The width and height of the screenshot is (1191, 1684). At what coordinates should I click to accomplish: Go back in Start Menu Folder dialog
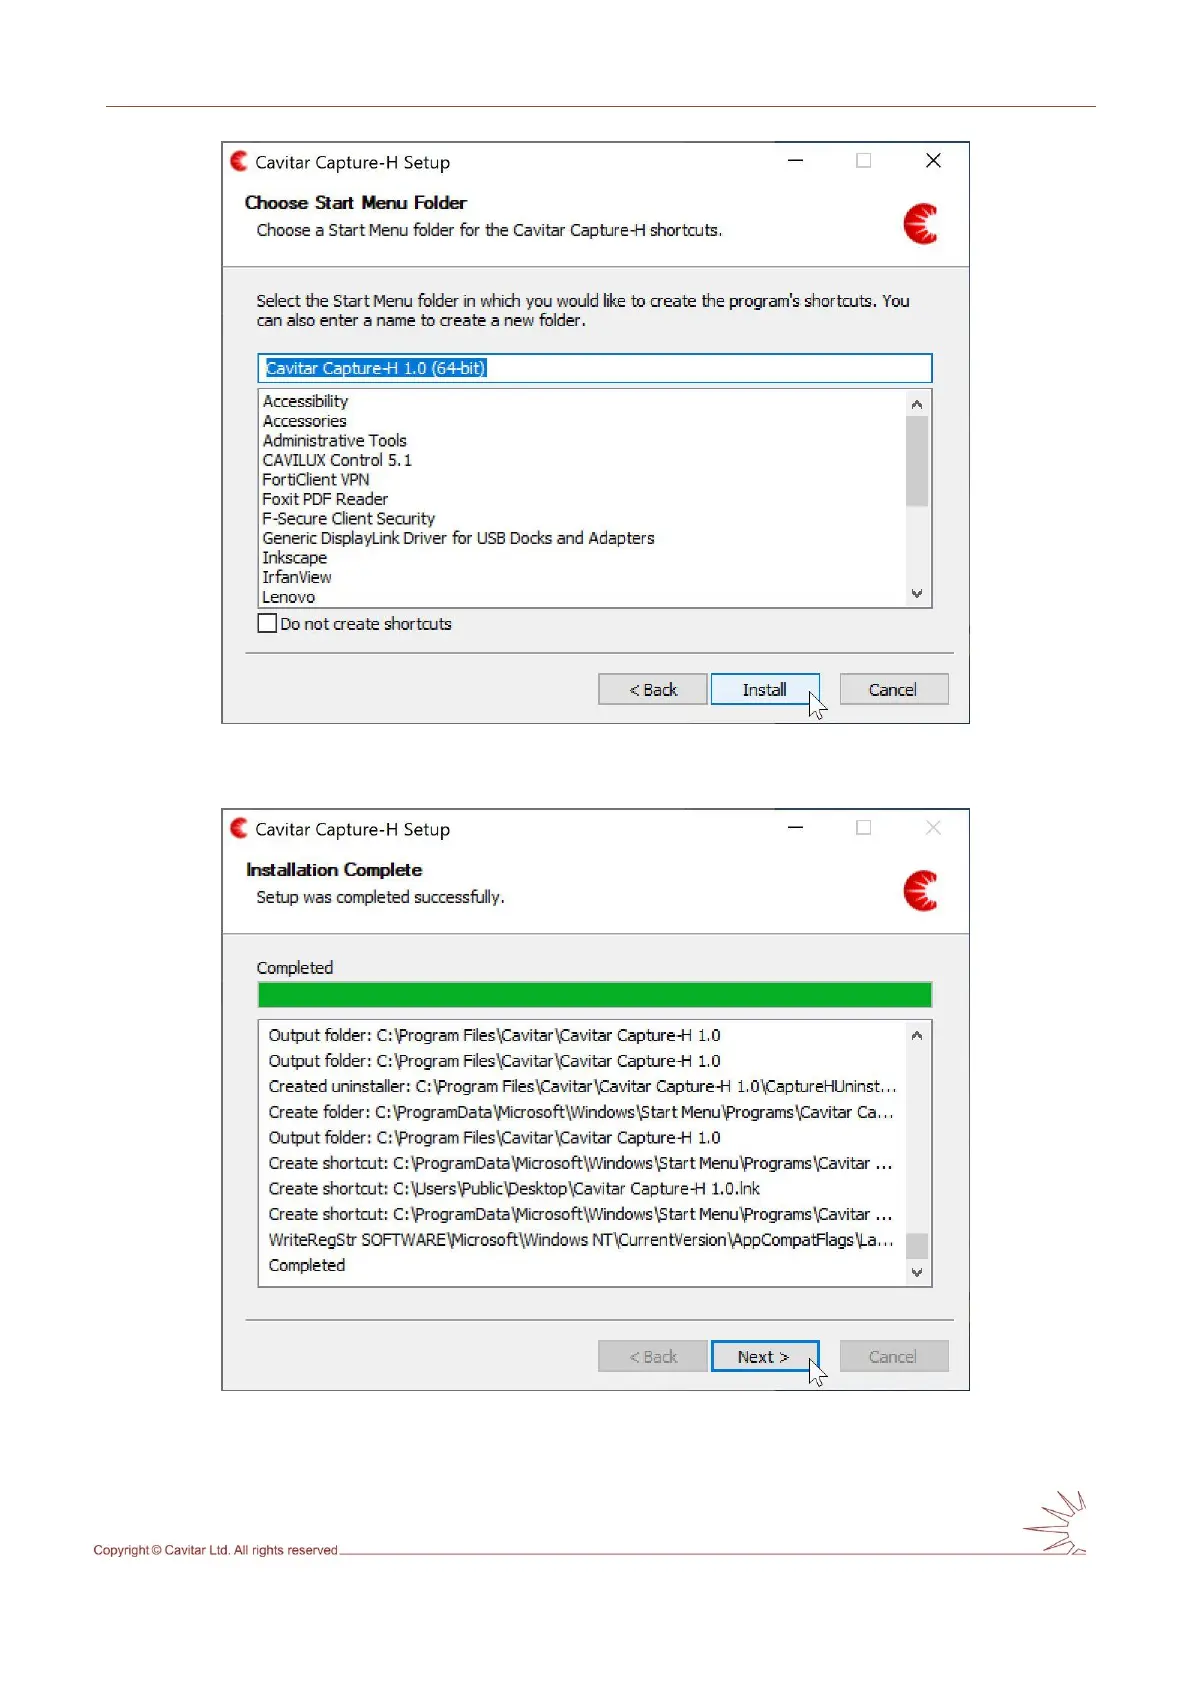(x=653, y=689)
